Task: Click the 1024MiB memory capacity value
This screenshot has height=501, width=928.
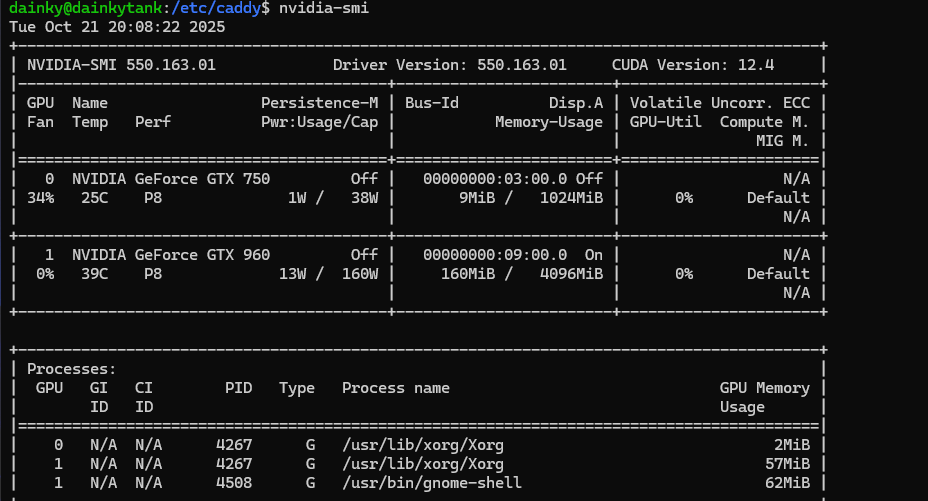Action: click(571, 198)
